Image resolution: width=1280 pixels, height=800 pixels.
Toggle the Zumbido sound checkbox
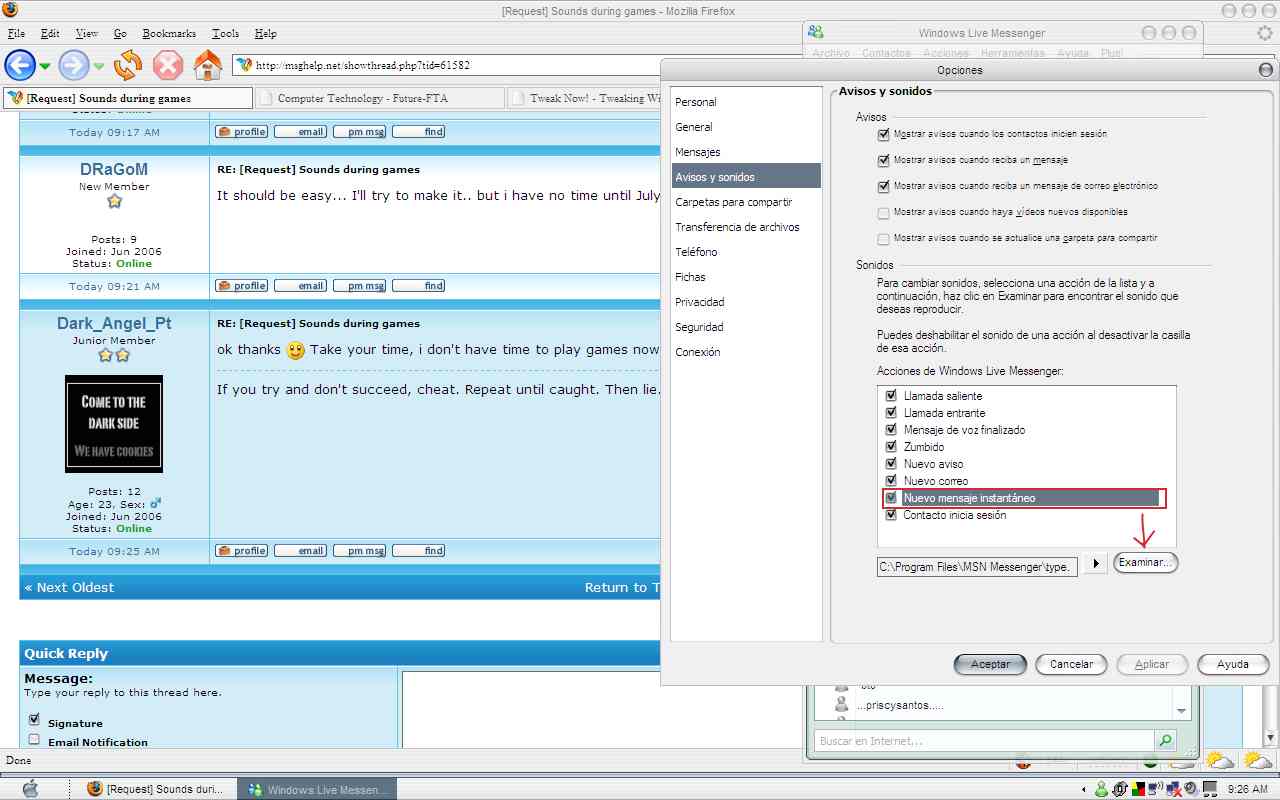pyautogui.click(x=891, y=447)
